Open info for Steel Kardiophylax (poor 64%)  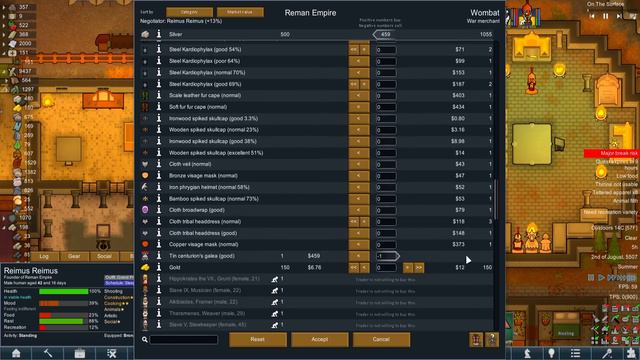[159, 61]
